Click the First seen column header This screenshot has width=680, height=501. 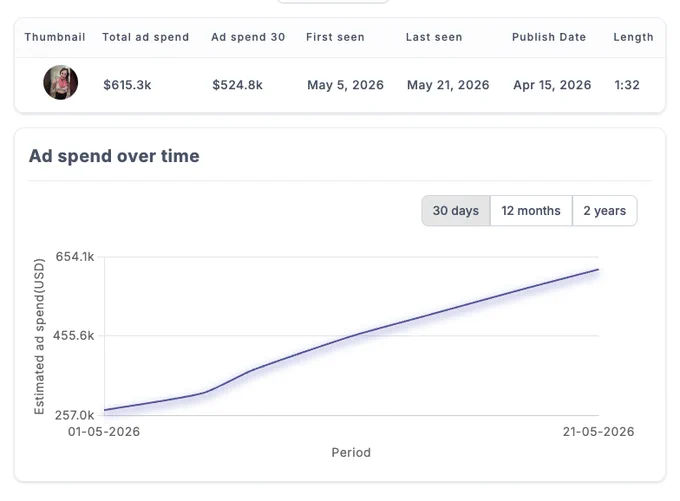pyautogui.click(x=335, y=37)
